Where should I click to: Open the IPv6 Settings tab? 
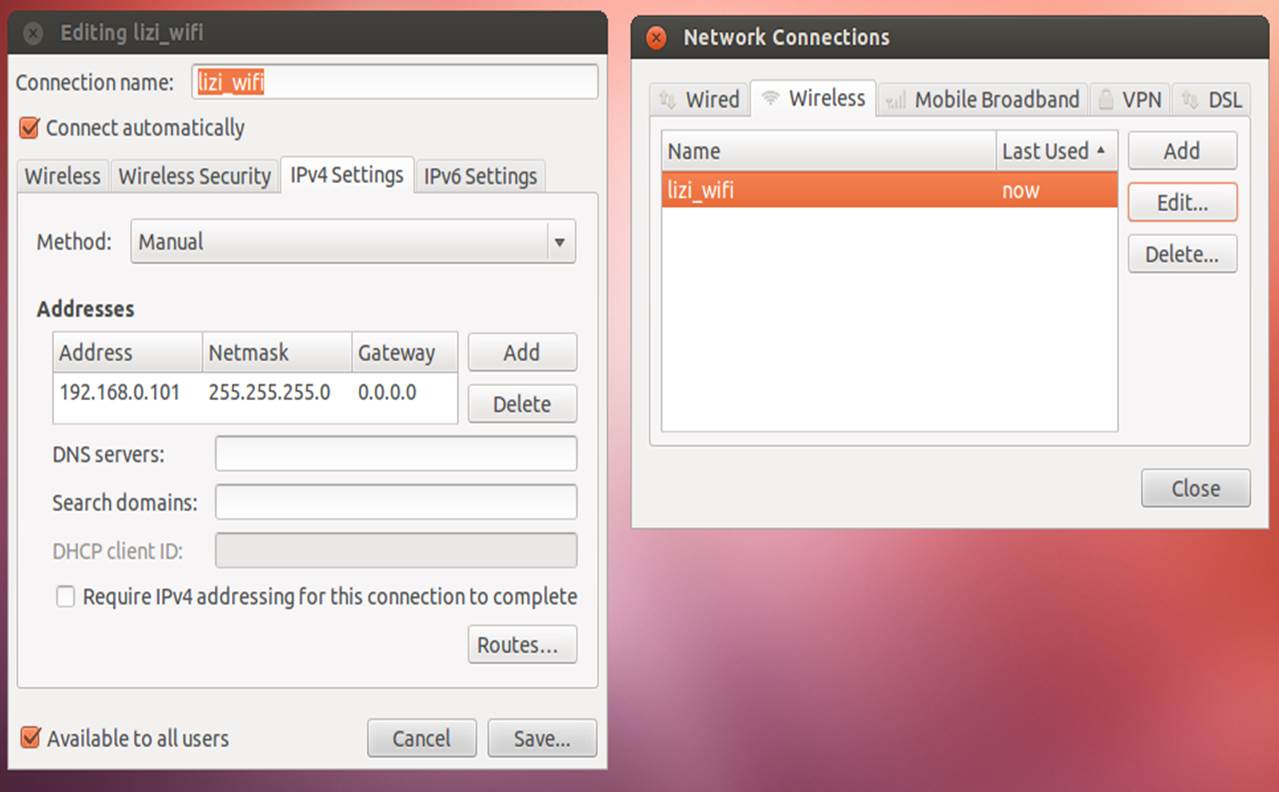[x=480, y=177]
